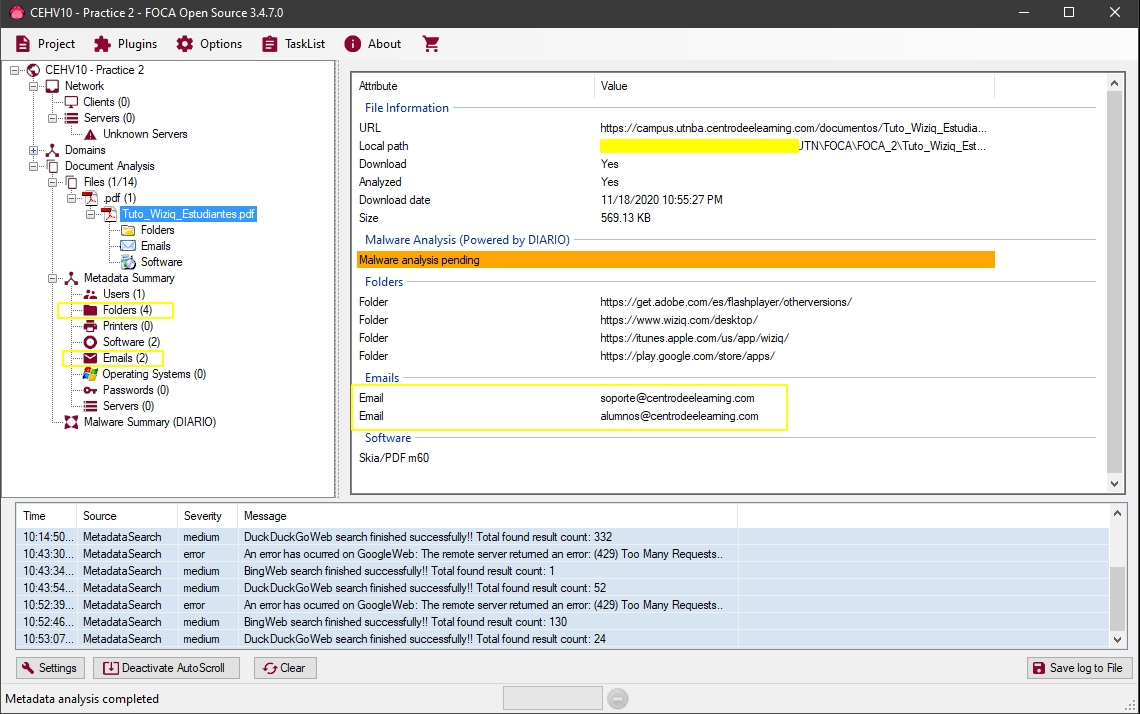
Task: Click the progress bar in status bar
Action: point(552,698)
